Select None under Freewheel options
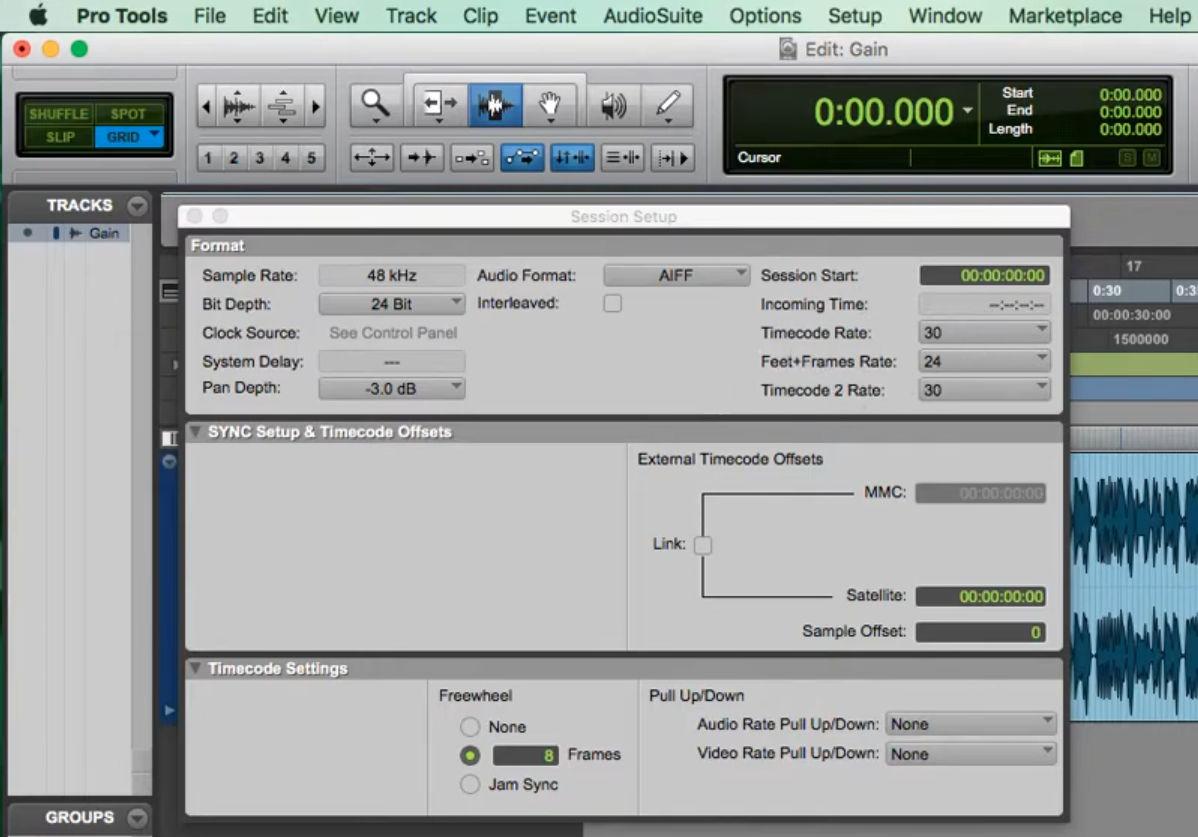This screenshot has width=1198, height=837. pos(470,726)
